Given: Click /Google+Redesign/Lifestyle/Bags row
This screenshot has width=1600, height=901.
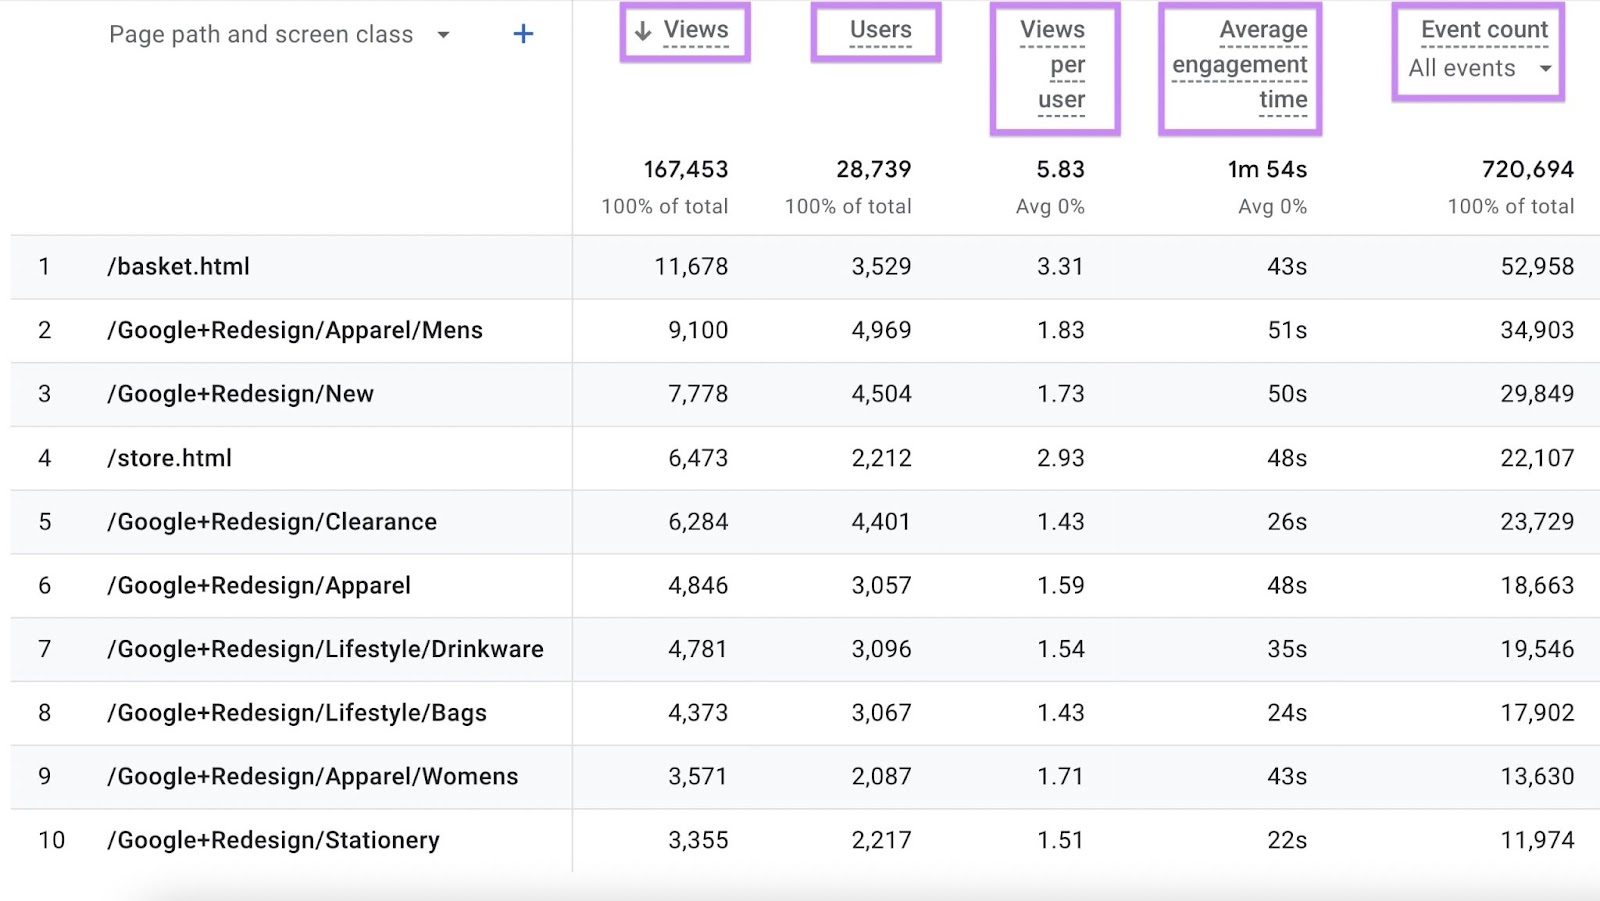Looking at the screenshot, I should tap(297, 713).
